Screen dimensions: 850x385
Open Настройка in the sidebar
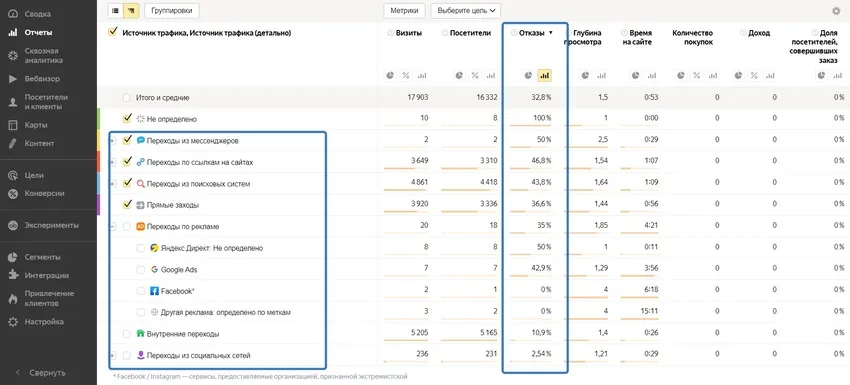pyautogui.click(x=36, y=322)
